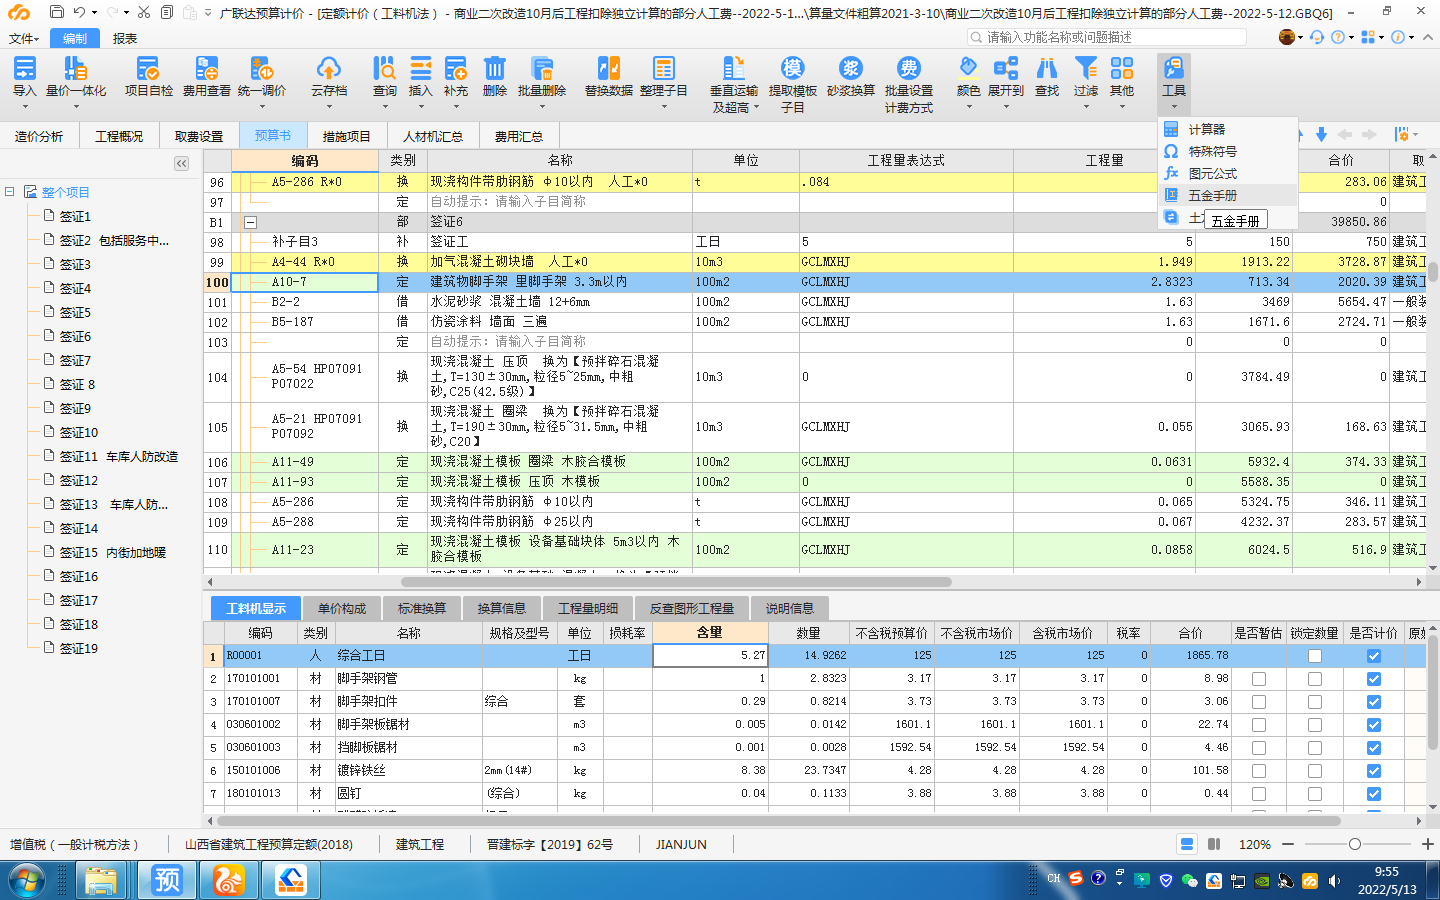Viewport: 1440px width, 900px height.
Task: Toggle 是否计价 checkbox for 综合工日 row
Action: tap(1374, 656)
